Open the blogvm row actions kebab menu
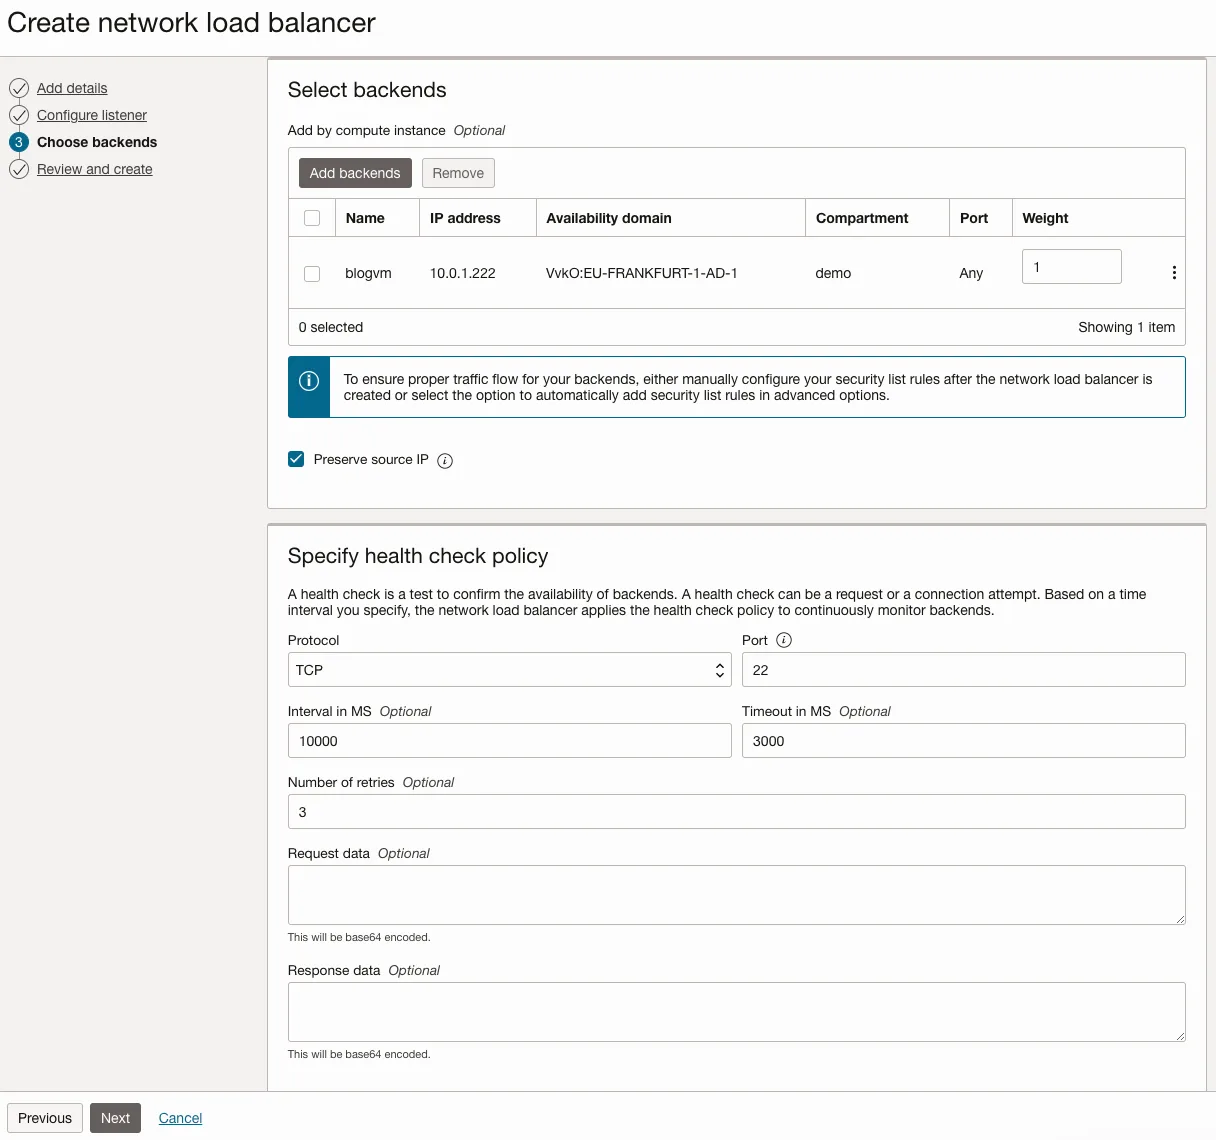The height and width of the screenshot is (1140, 1216). (1174, 273)
